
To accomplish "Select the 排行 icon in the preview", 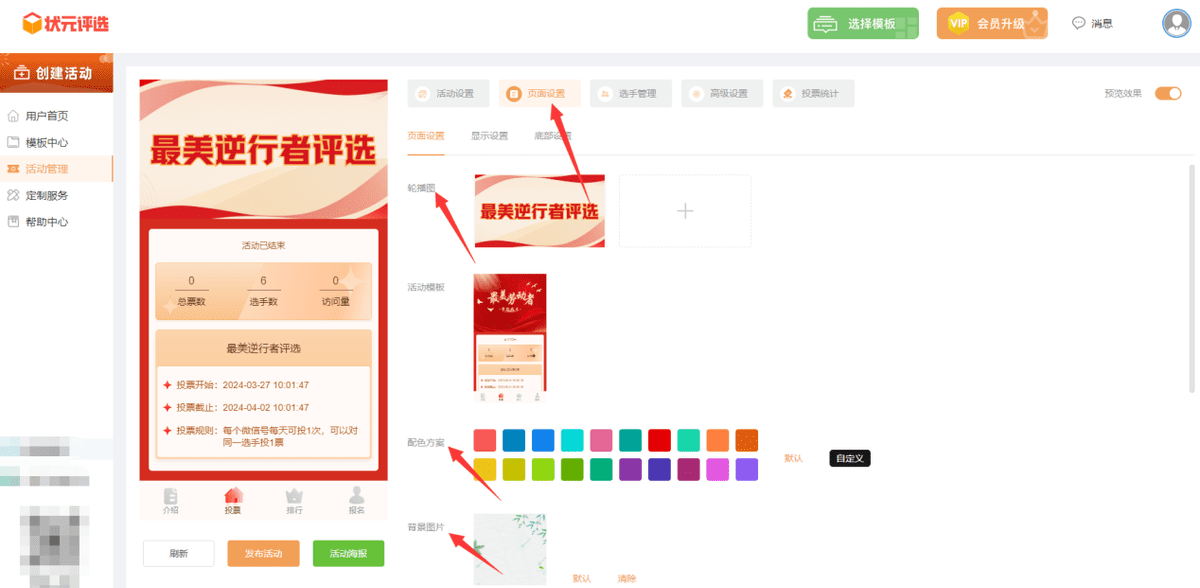I will (x=293, y=500).
